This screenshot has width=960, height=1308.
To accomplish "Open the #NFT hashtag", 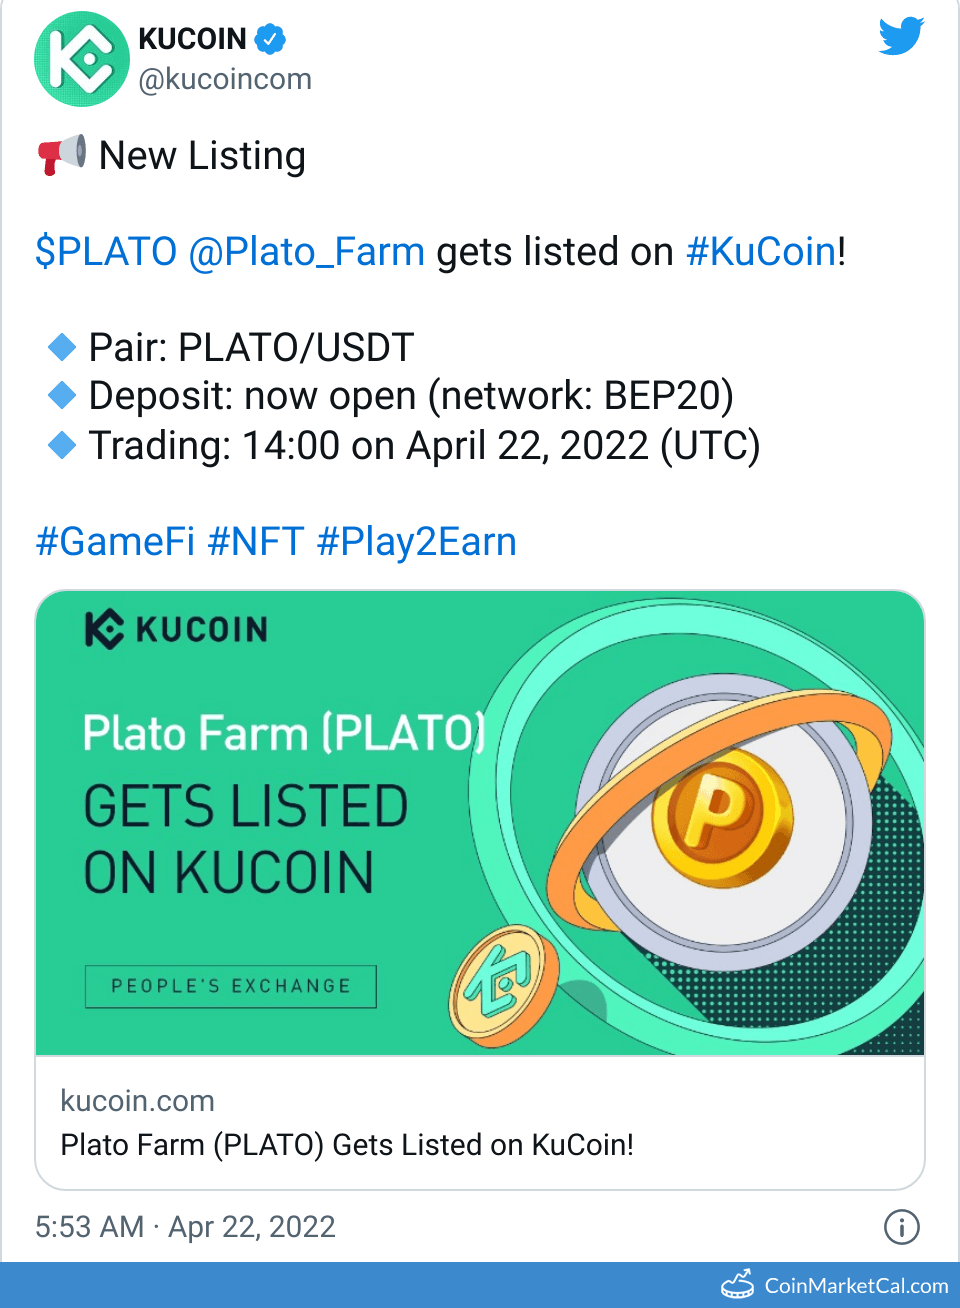I will click(255, 541).
